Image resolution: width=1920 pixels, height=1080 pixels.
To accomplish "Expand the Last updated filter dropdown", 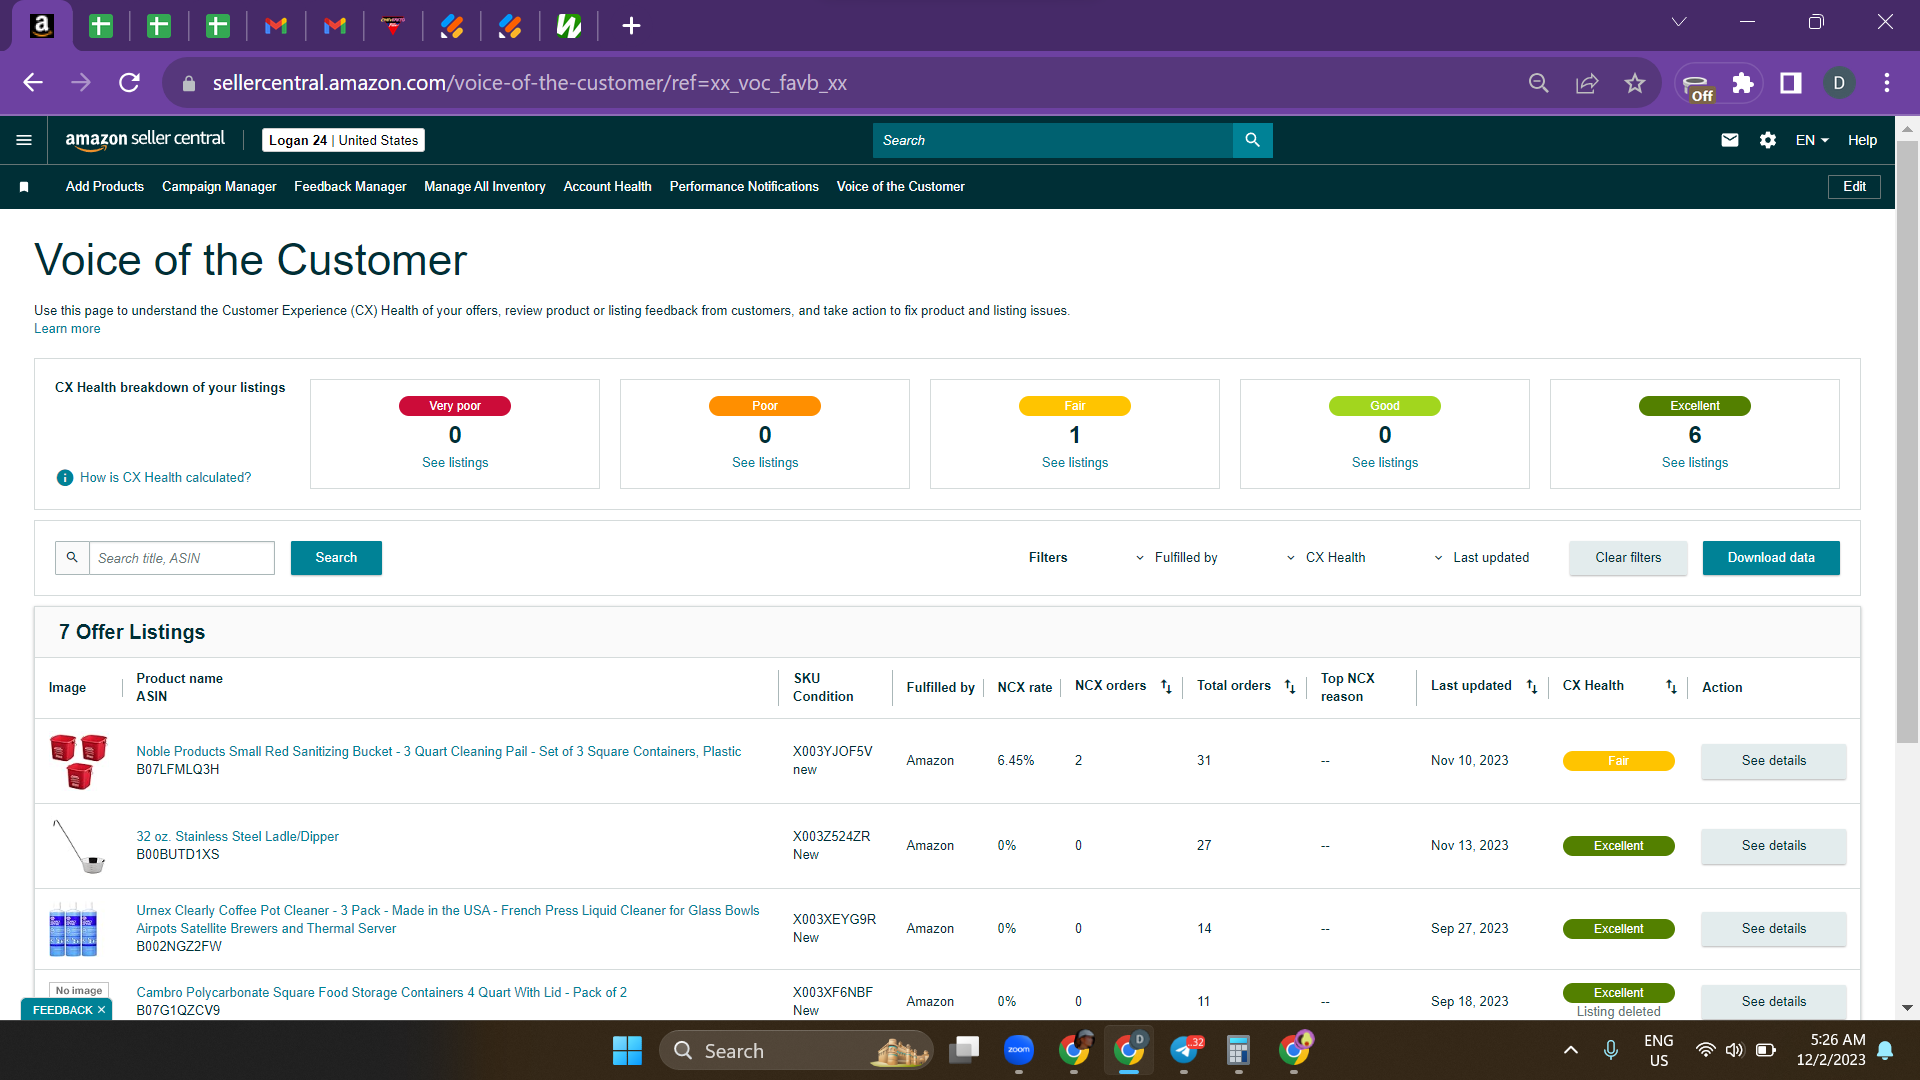I will 1481,558.
